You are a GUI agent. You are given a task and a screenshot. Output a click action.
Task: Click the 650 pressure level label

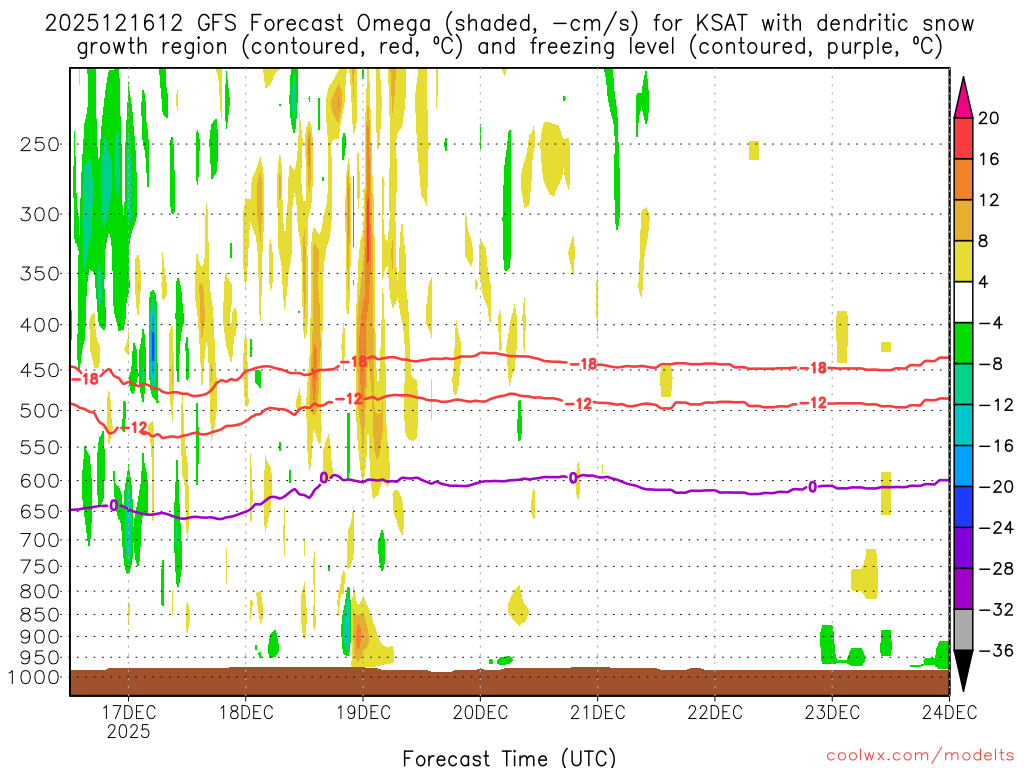(40, 511)
